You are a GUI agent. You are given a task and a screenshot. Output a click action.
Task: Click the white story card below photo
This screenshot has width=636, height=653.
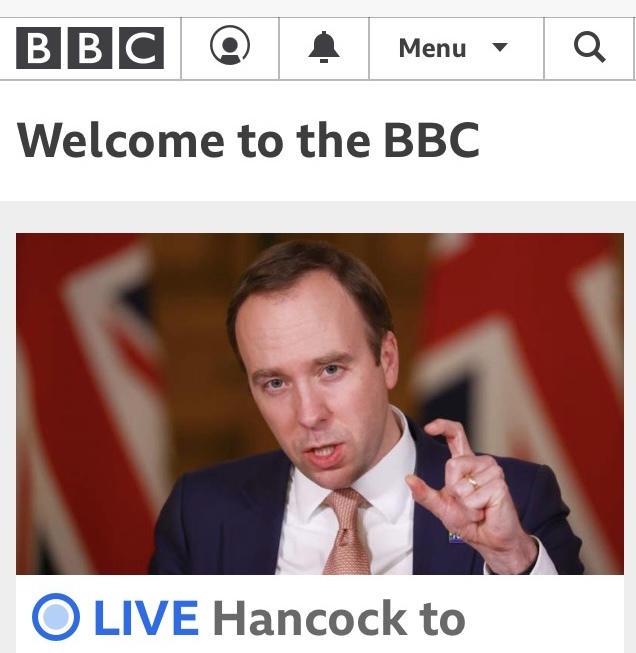pos(320,614)
